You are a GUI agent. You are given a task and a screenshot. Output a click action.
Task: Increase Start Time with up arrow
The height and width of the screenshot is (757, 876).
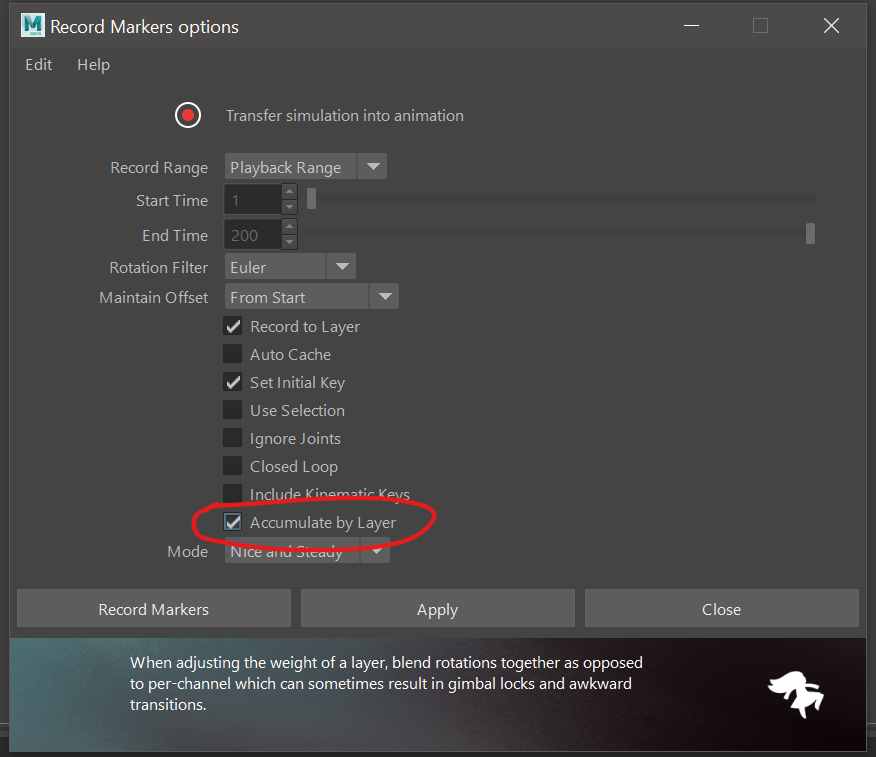289,192
